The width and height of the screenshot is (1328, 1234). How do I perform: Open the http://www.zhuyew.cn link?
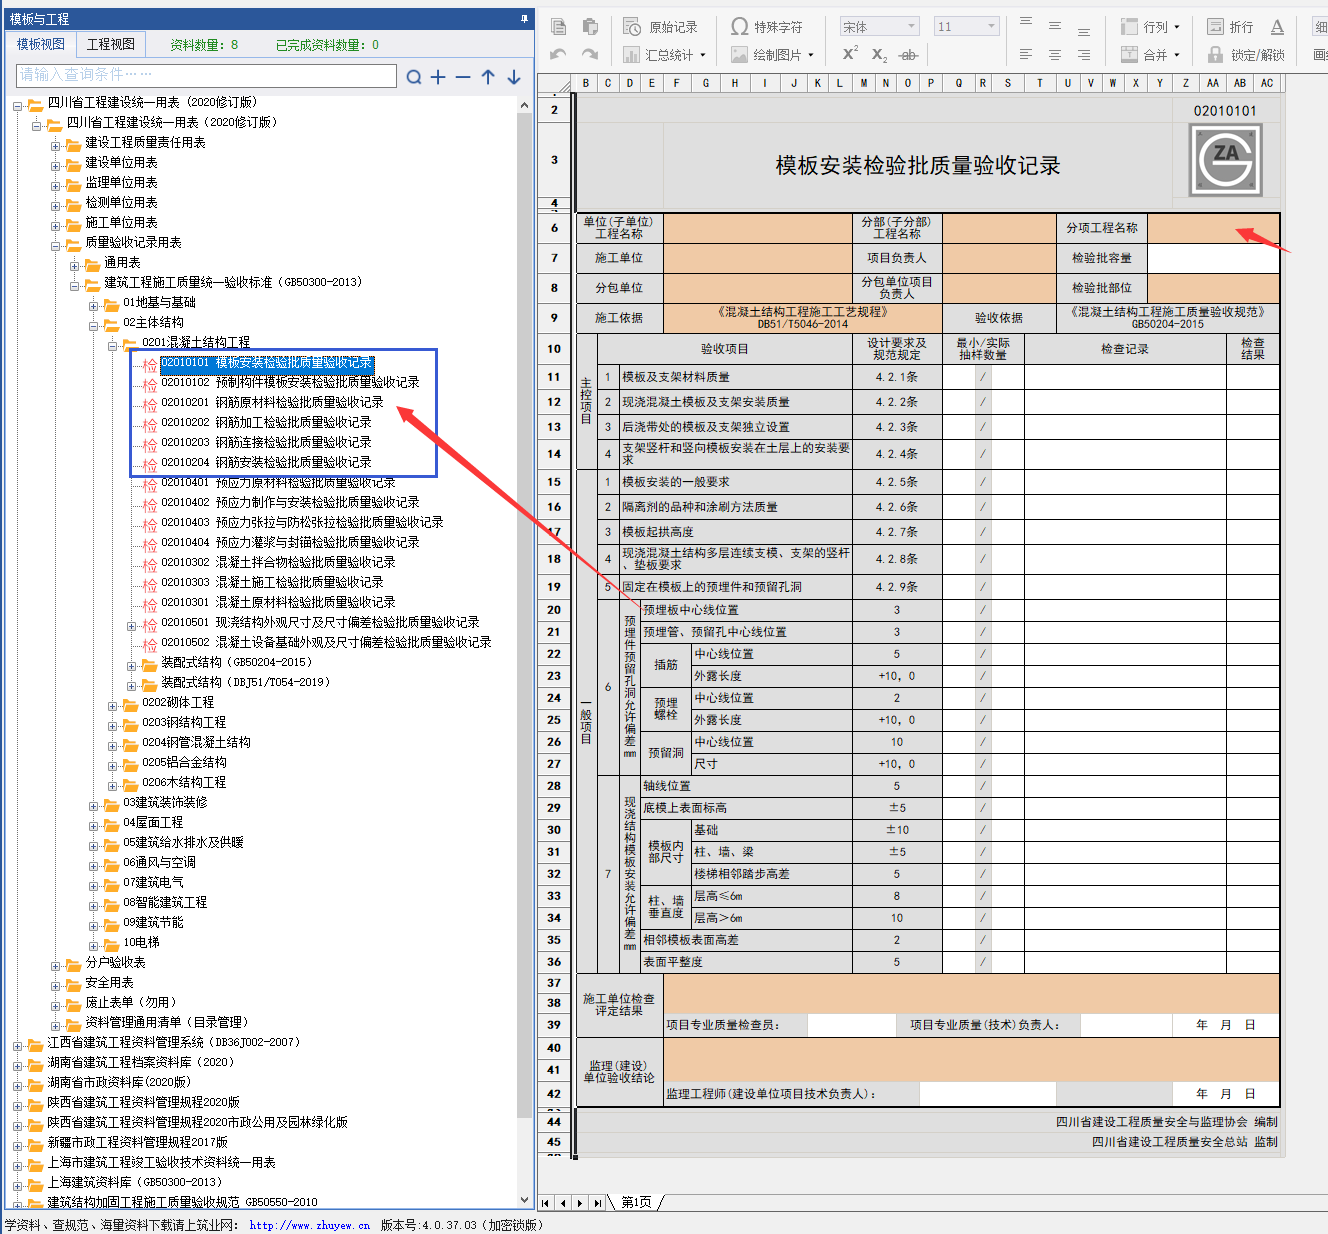click(309, 1225)
